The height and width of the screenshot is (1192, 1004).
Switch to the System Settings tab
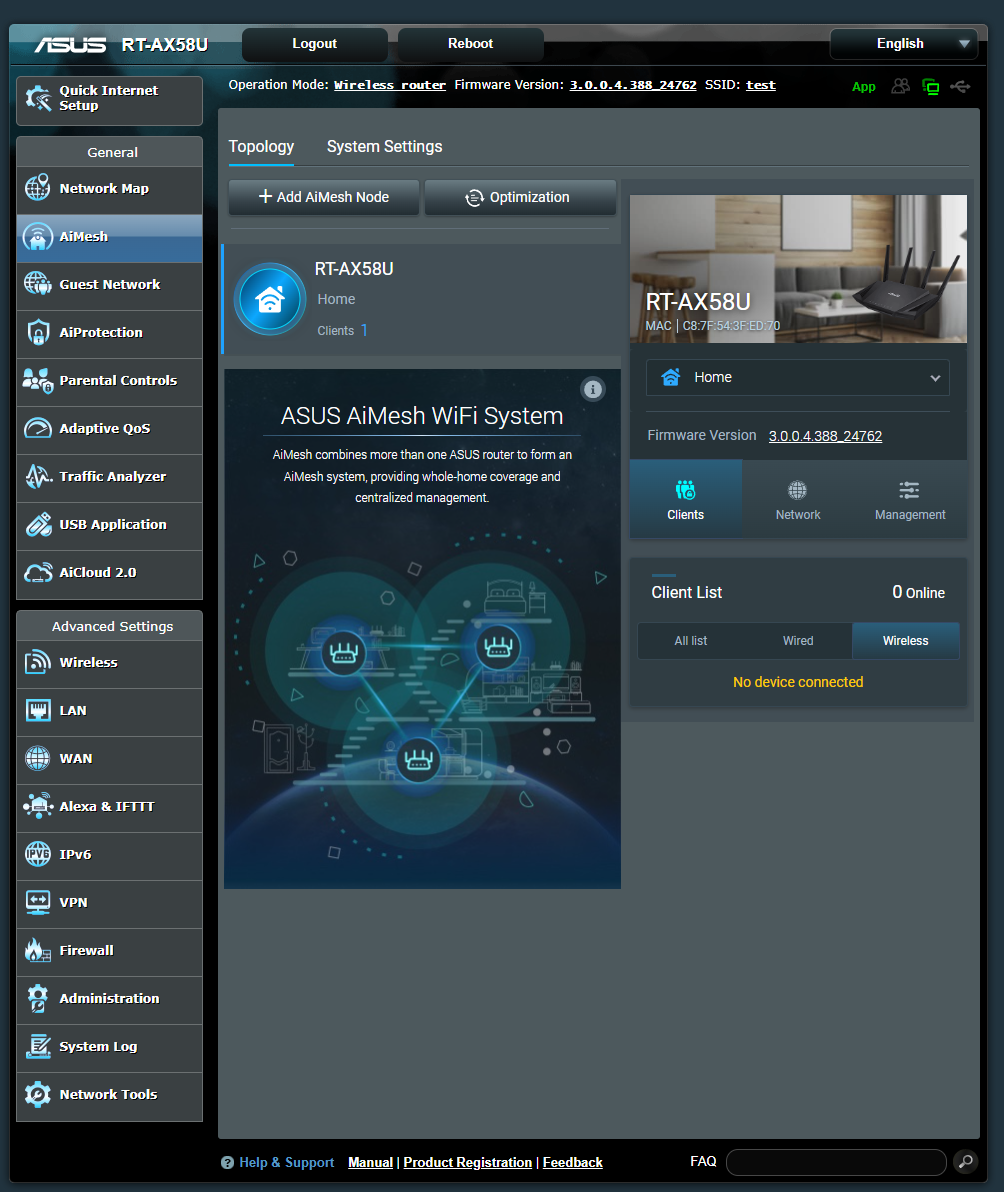coord(385,147)
